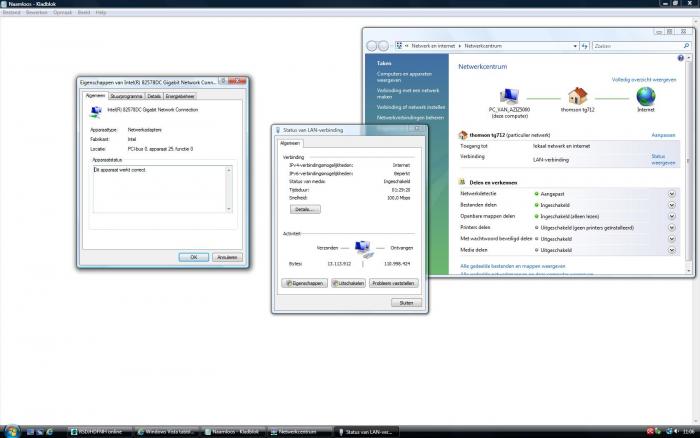Click the Delen en verkennen people icon
700x438 pixels.
pos(462,182)
